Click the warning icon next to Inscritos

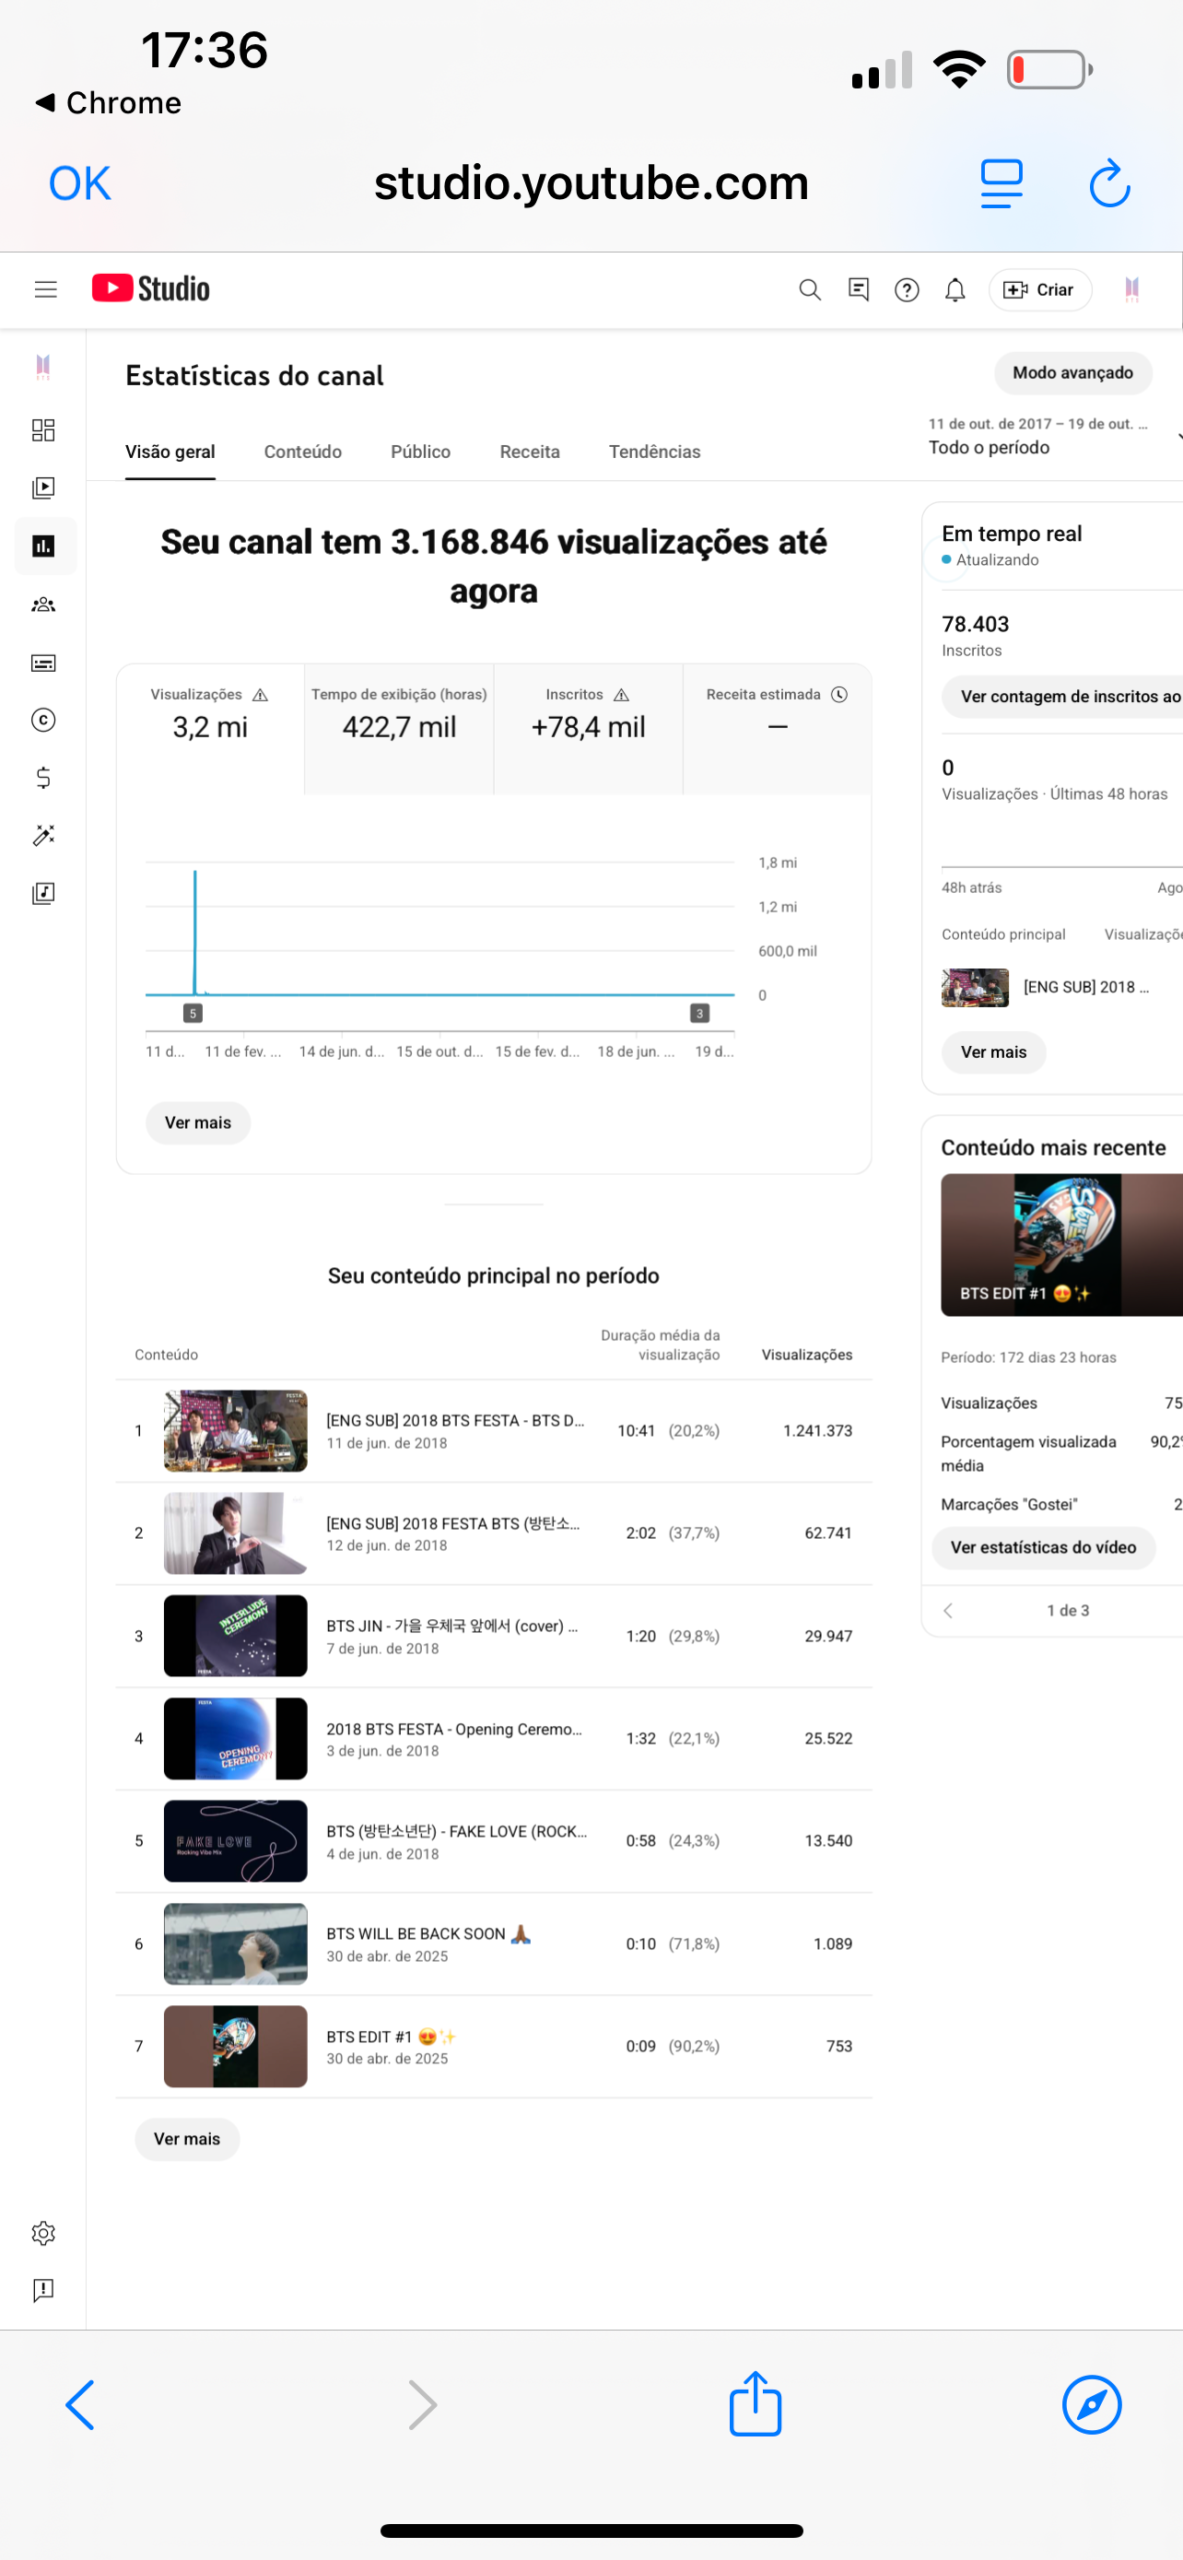click(621, 695)
